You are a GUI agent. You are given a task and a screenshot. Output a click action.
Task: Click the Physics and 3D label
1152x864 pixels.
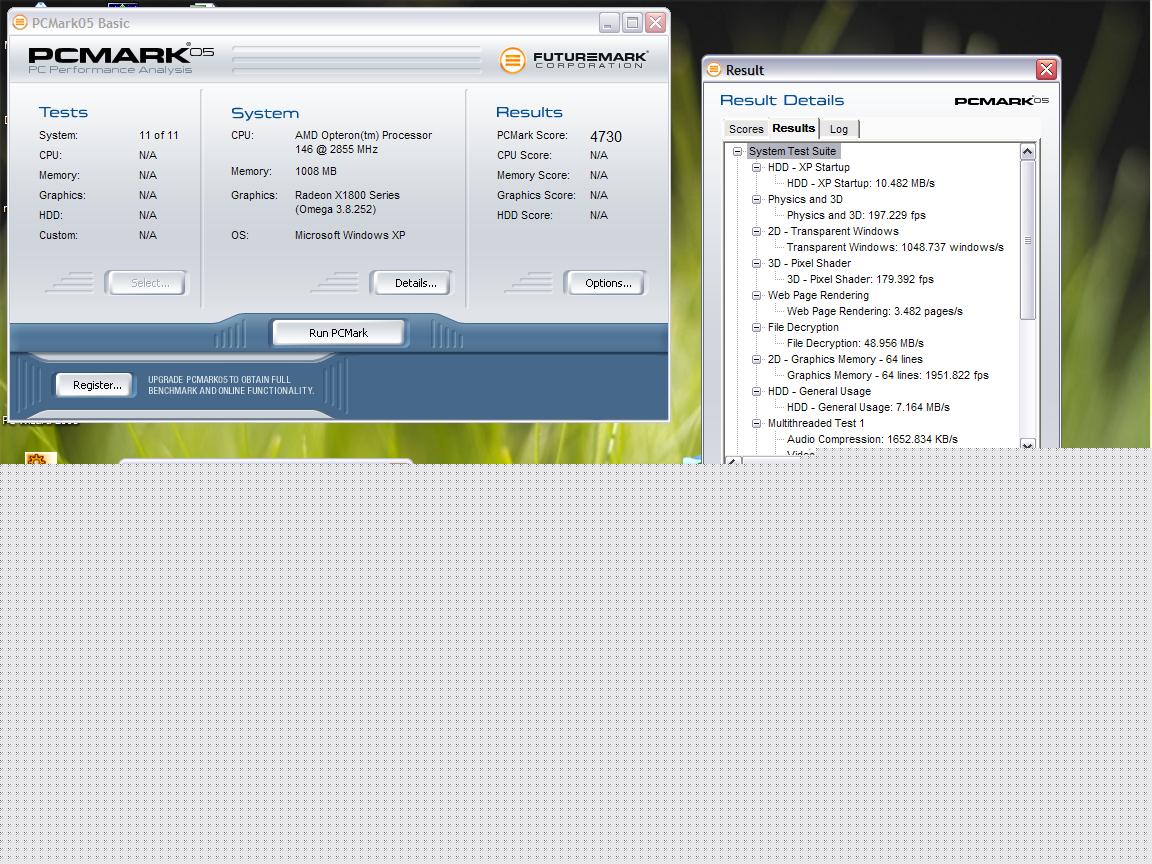(x=804, y=199)
